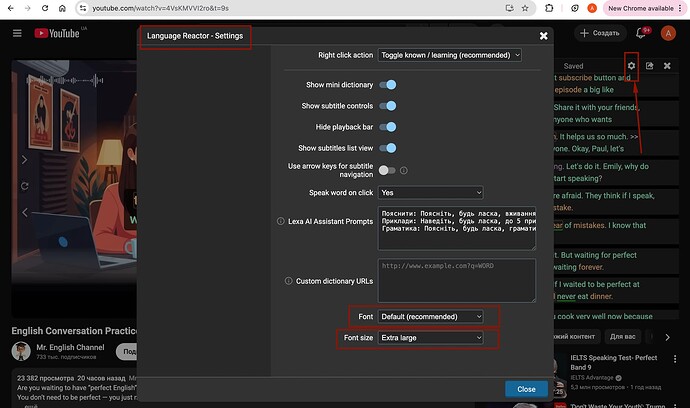Toggle Show subtitles list view

(x=388, y=148)
